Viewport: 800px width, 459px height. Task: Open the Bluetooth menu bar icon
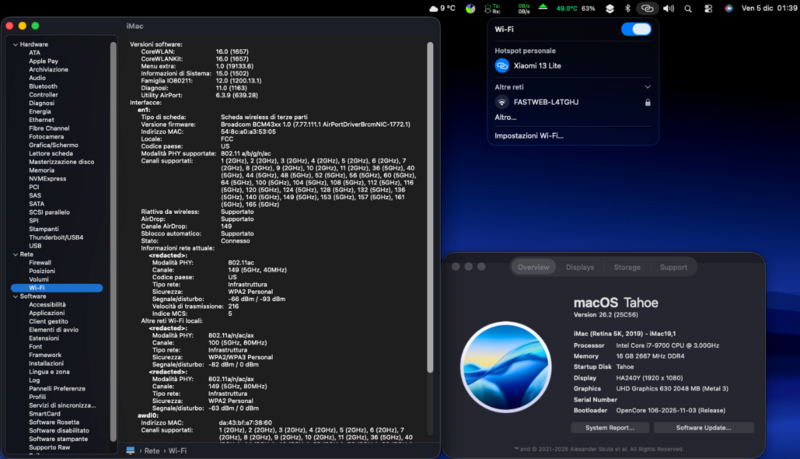pyautogui.click(x=628, y=8)
